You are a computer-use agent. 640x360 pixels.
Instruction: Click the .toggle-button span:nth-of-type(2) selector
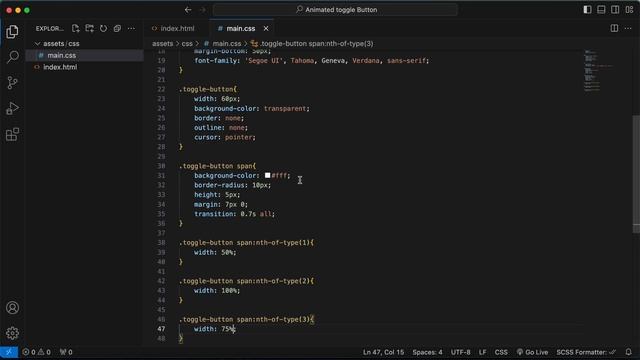246,281
